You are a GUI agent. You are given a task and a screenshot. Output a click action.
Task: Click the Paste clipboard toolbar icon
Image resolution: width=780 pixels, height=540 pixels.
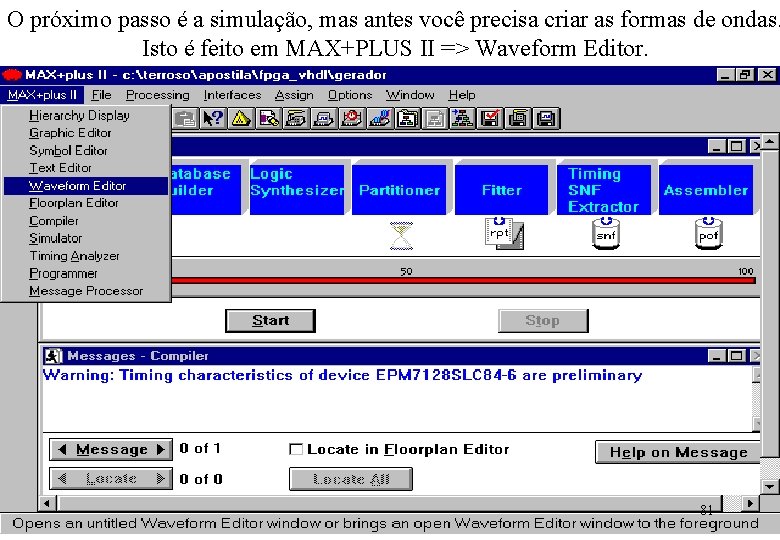coord(186,119)
